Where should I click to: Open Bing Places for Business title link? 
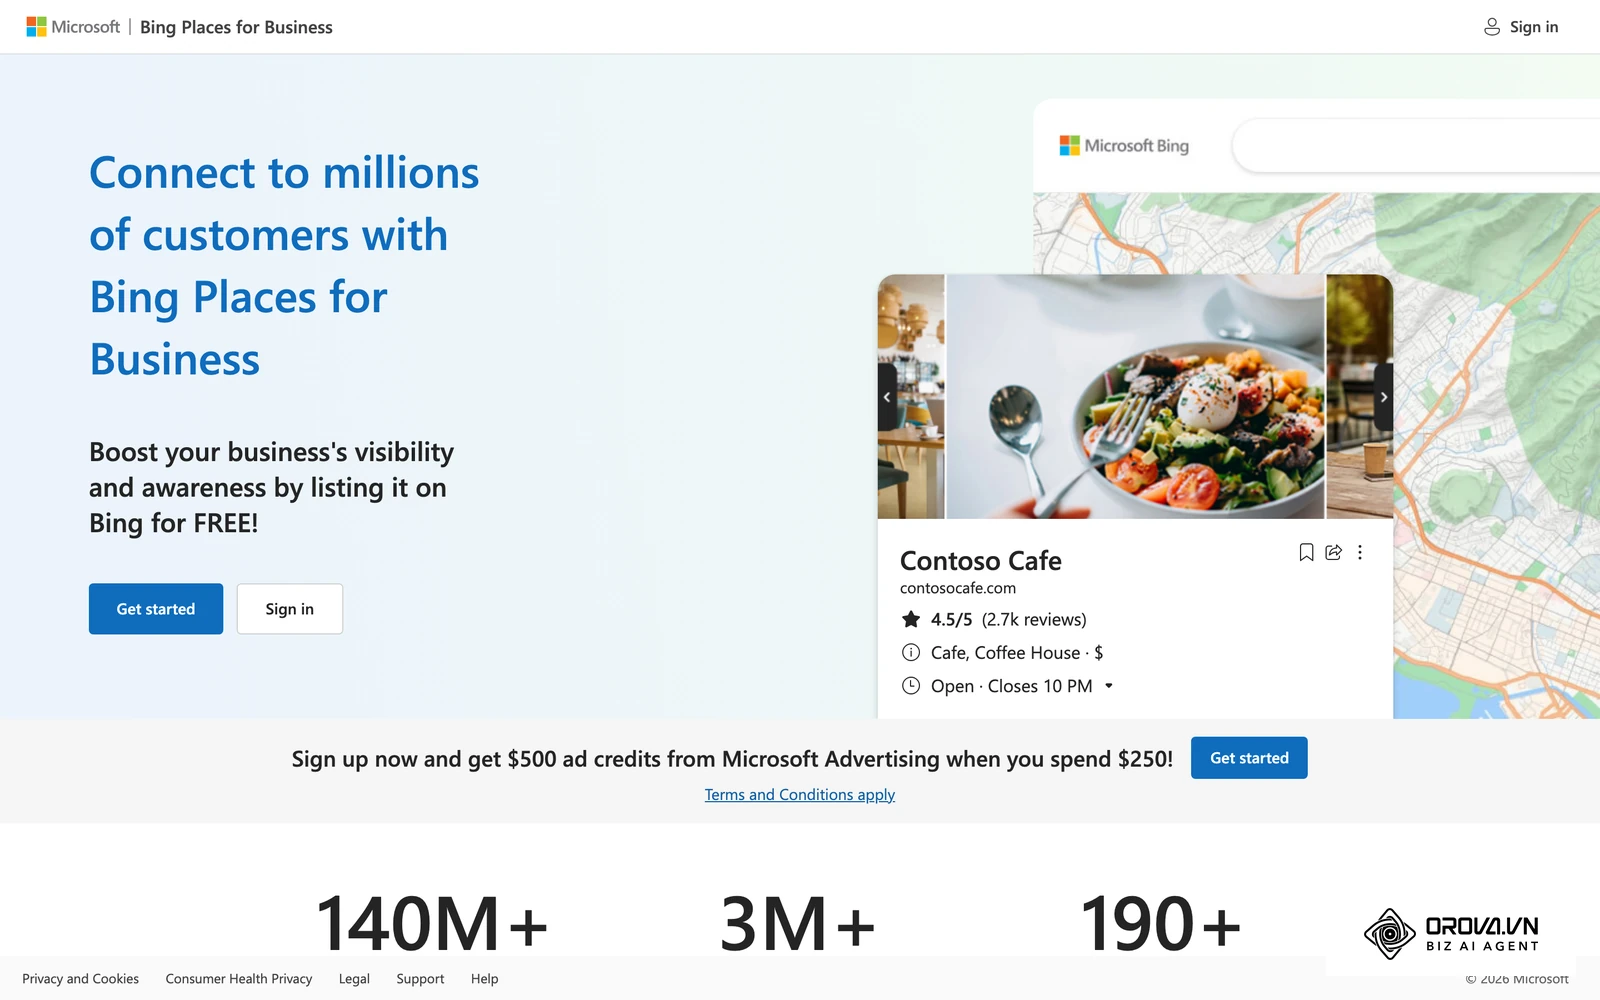[x=236, y=27]
